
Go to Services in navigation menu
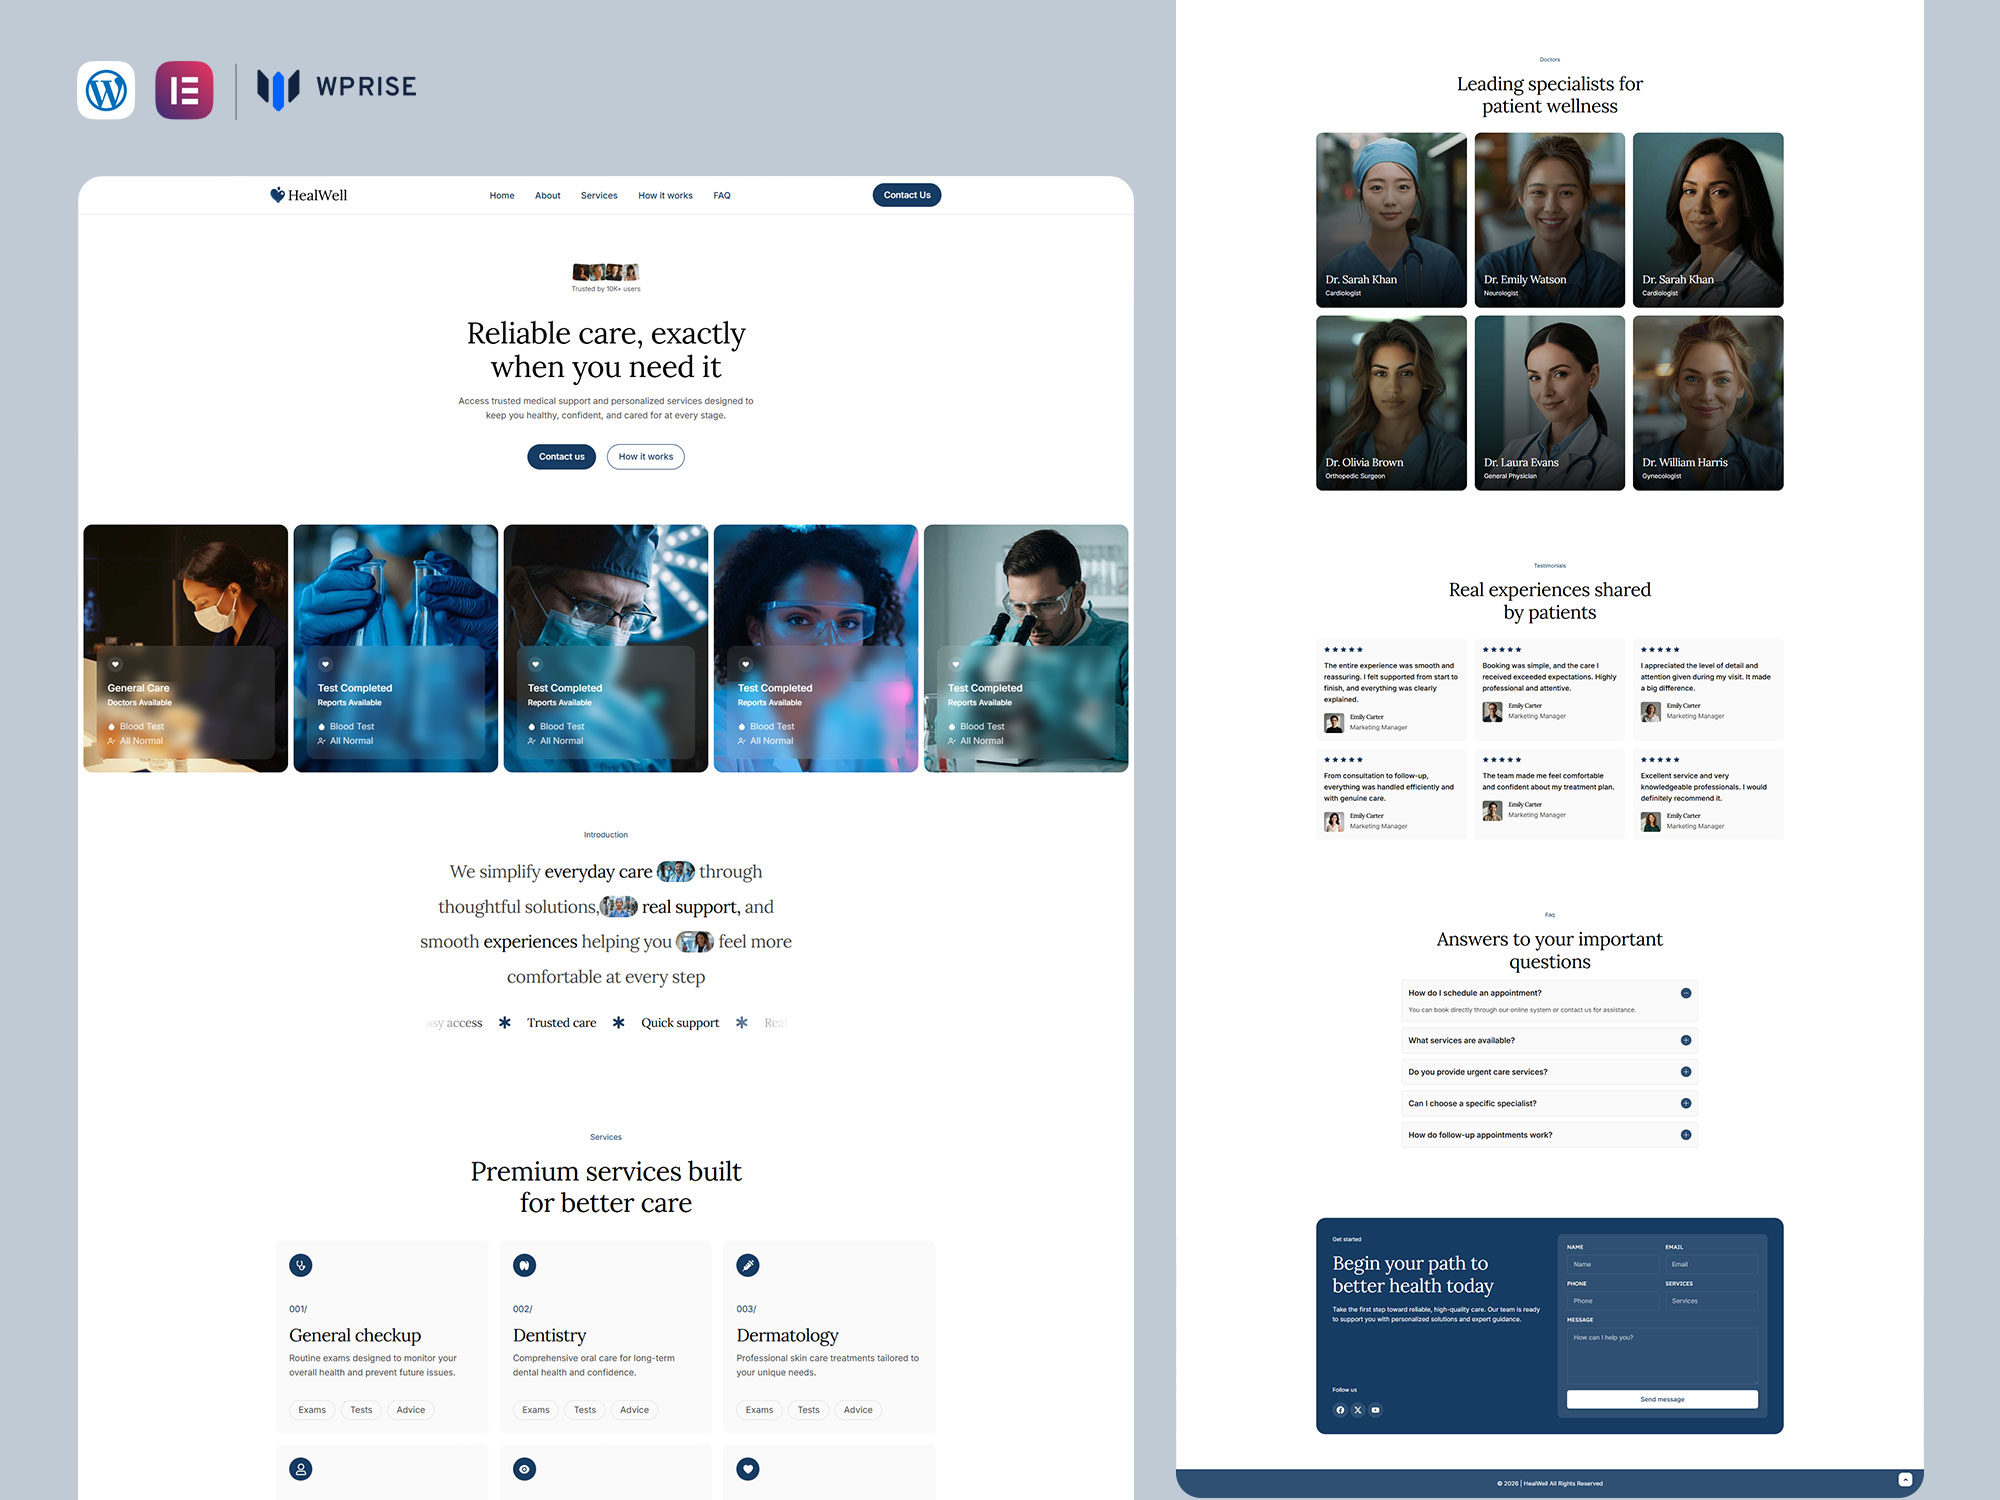pyautogui.click(x=599, y=196)
